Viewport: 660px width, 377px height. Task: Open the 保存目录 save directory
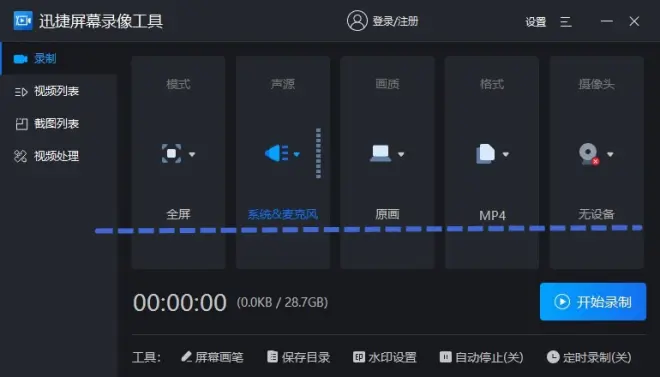point(299,357)
